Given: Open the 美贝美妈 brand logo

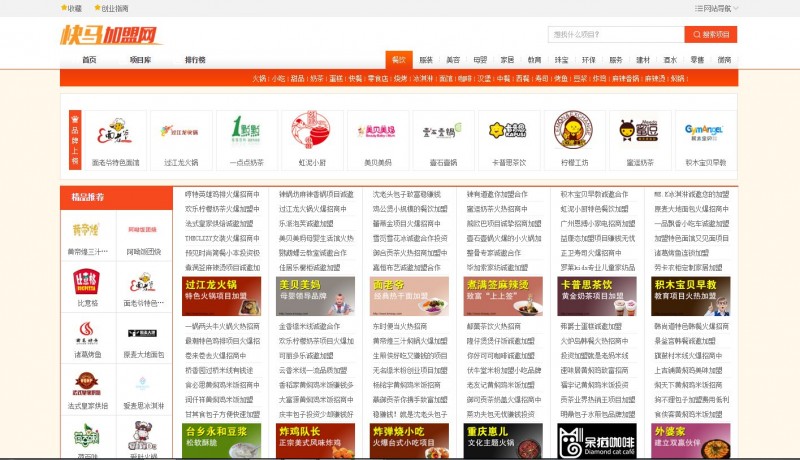Looking at the screenshot, I should coord(378,132).
